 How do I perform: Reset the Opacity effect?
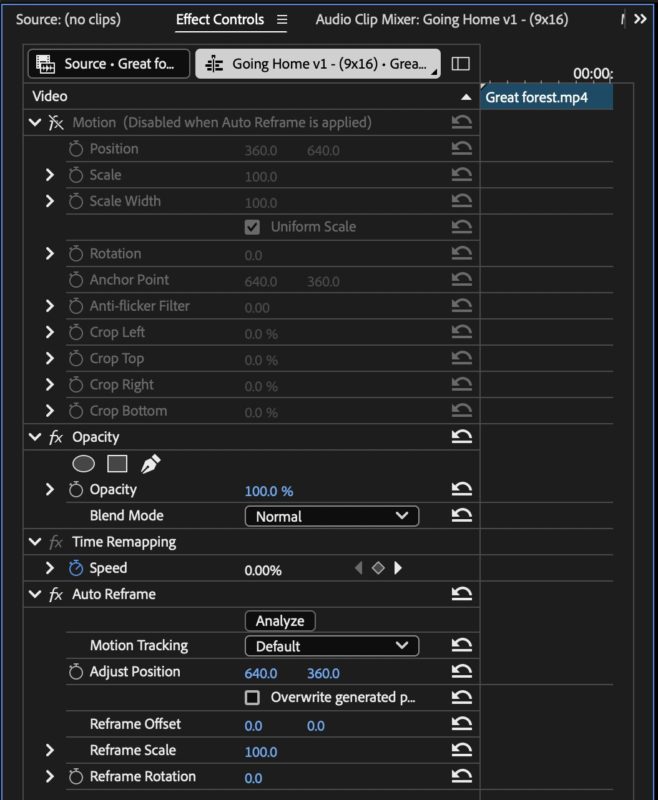pos(462,437)
